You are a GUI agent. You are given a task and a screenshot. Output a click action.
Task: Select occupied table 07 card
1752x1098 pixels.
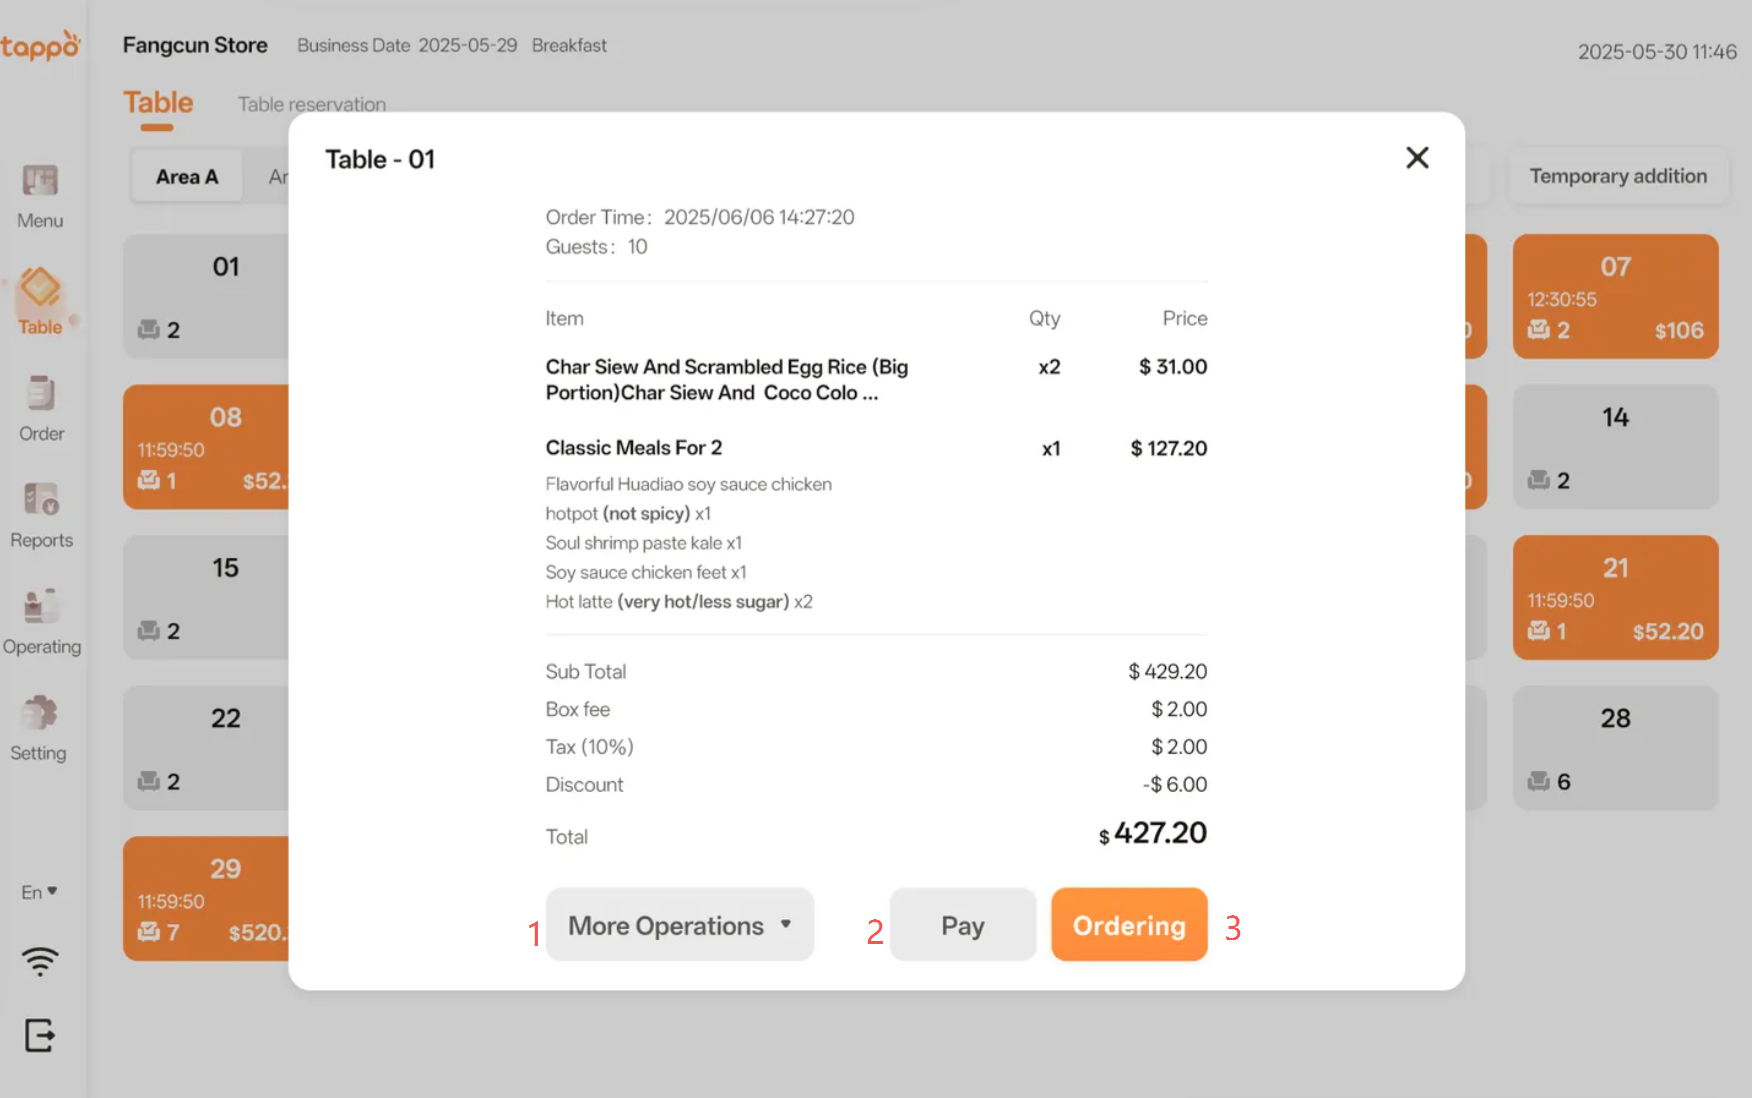pos(1614,297)
